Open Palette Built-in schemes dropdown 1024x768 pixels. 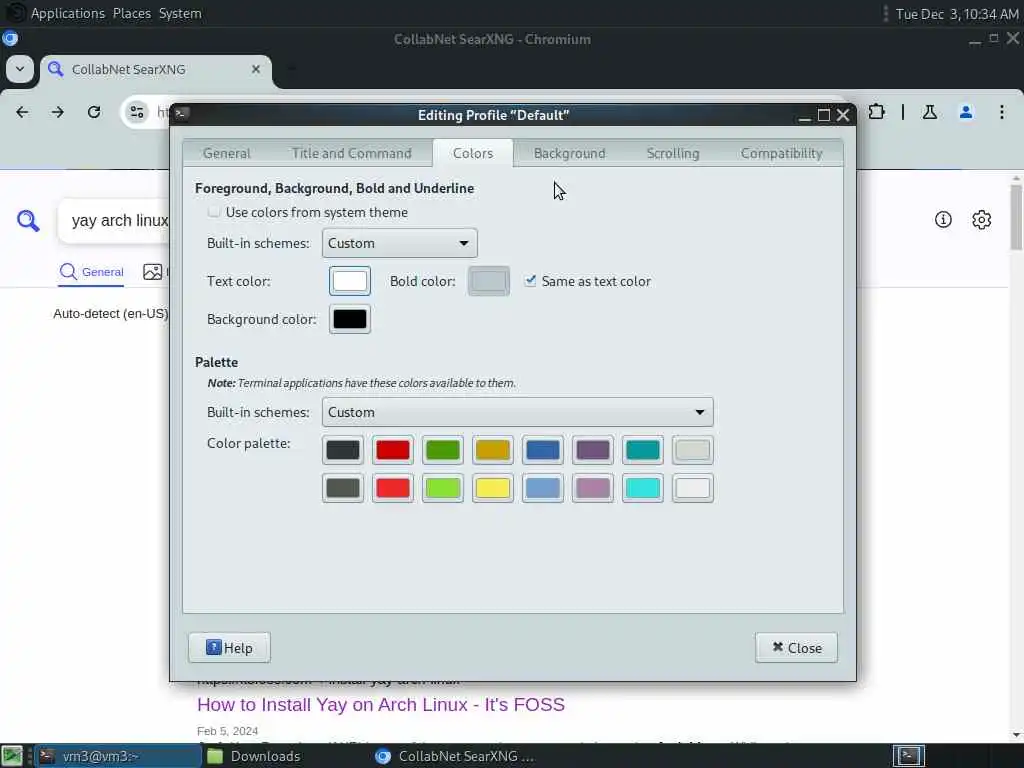(x=517, y=412)
